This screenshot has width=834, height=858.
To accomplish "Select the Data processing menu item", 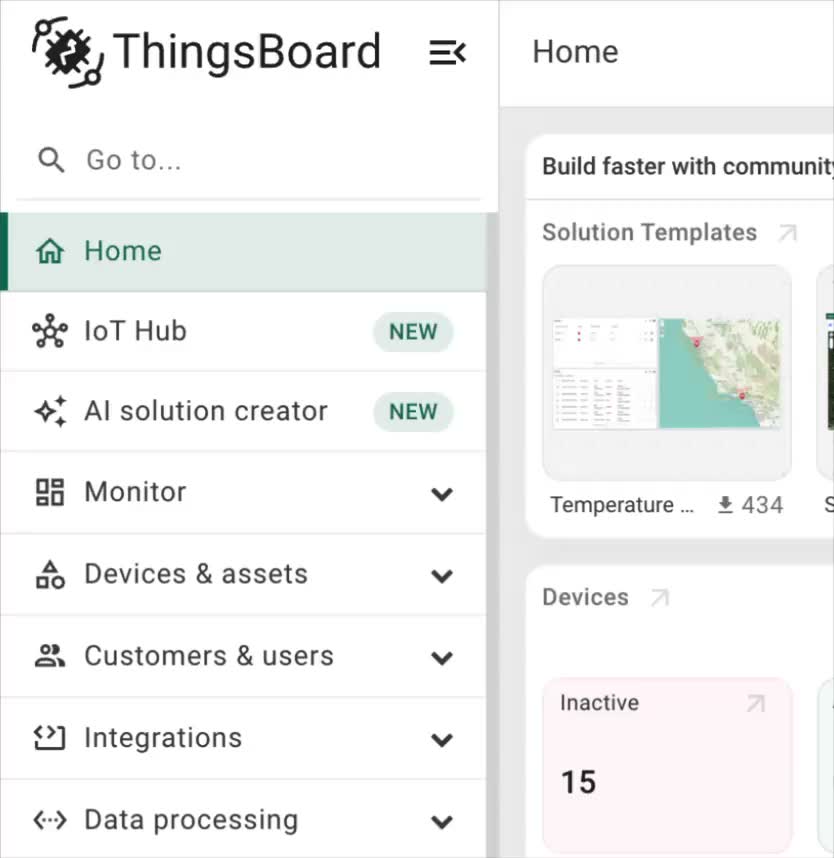I will click(244, 820).
